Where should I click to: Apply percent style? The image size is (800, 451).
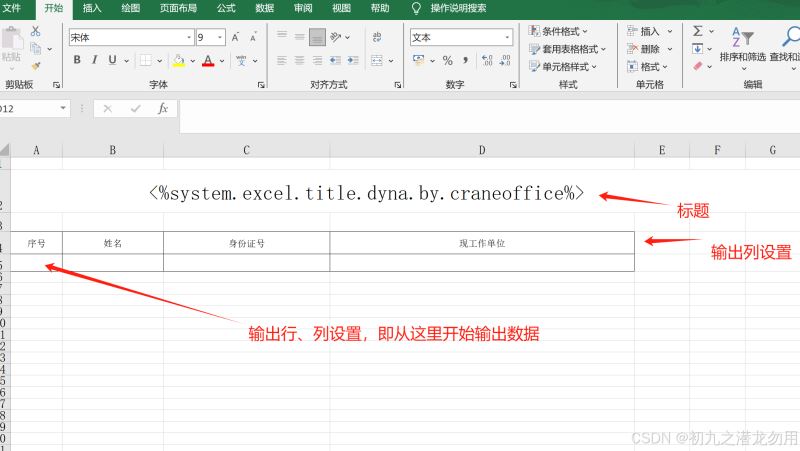[447, 61]
